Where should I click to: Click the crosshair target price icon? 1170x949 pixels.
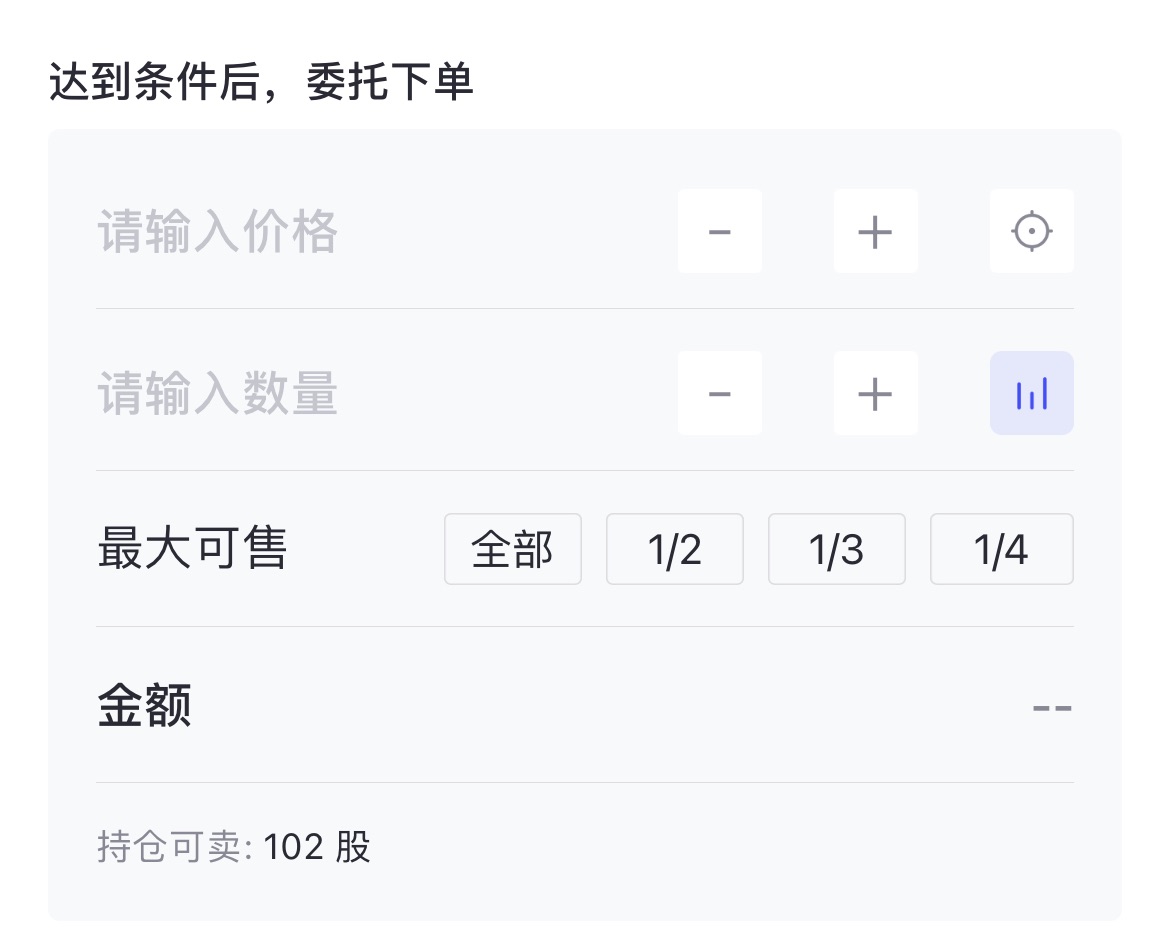[1032, 231]
